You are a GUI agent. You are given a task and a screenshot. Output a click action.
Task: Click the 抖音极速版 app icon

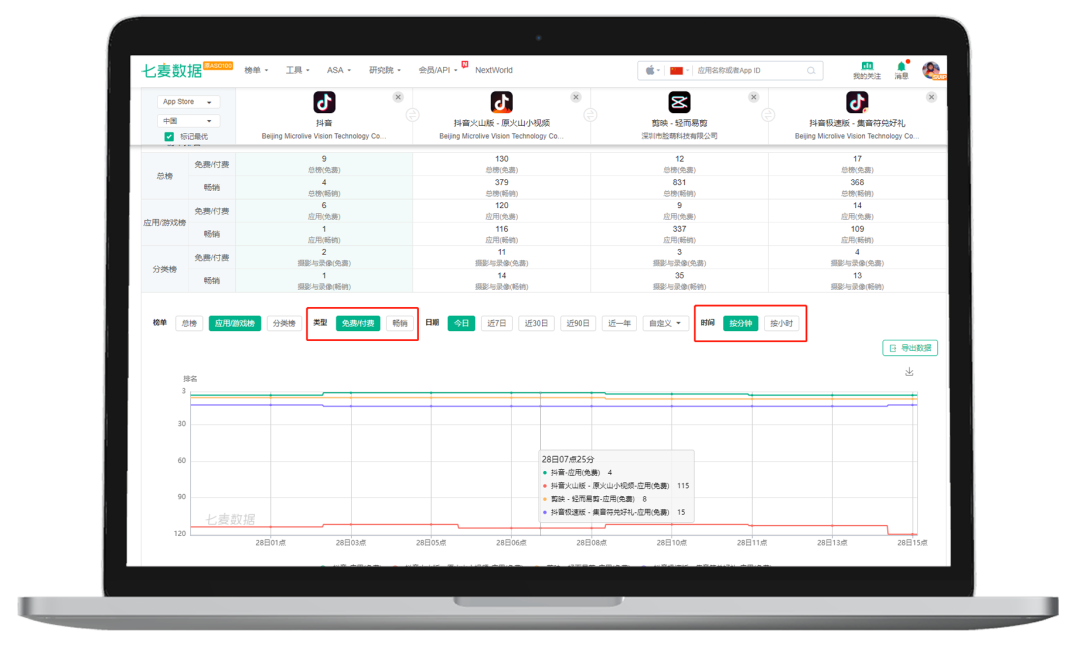click(857, 102)
